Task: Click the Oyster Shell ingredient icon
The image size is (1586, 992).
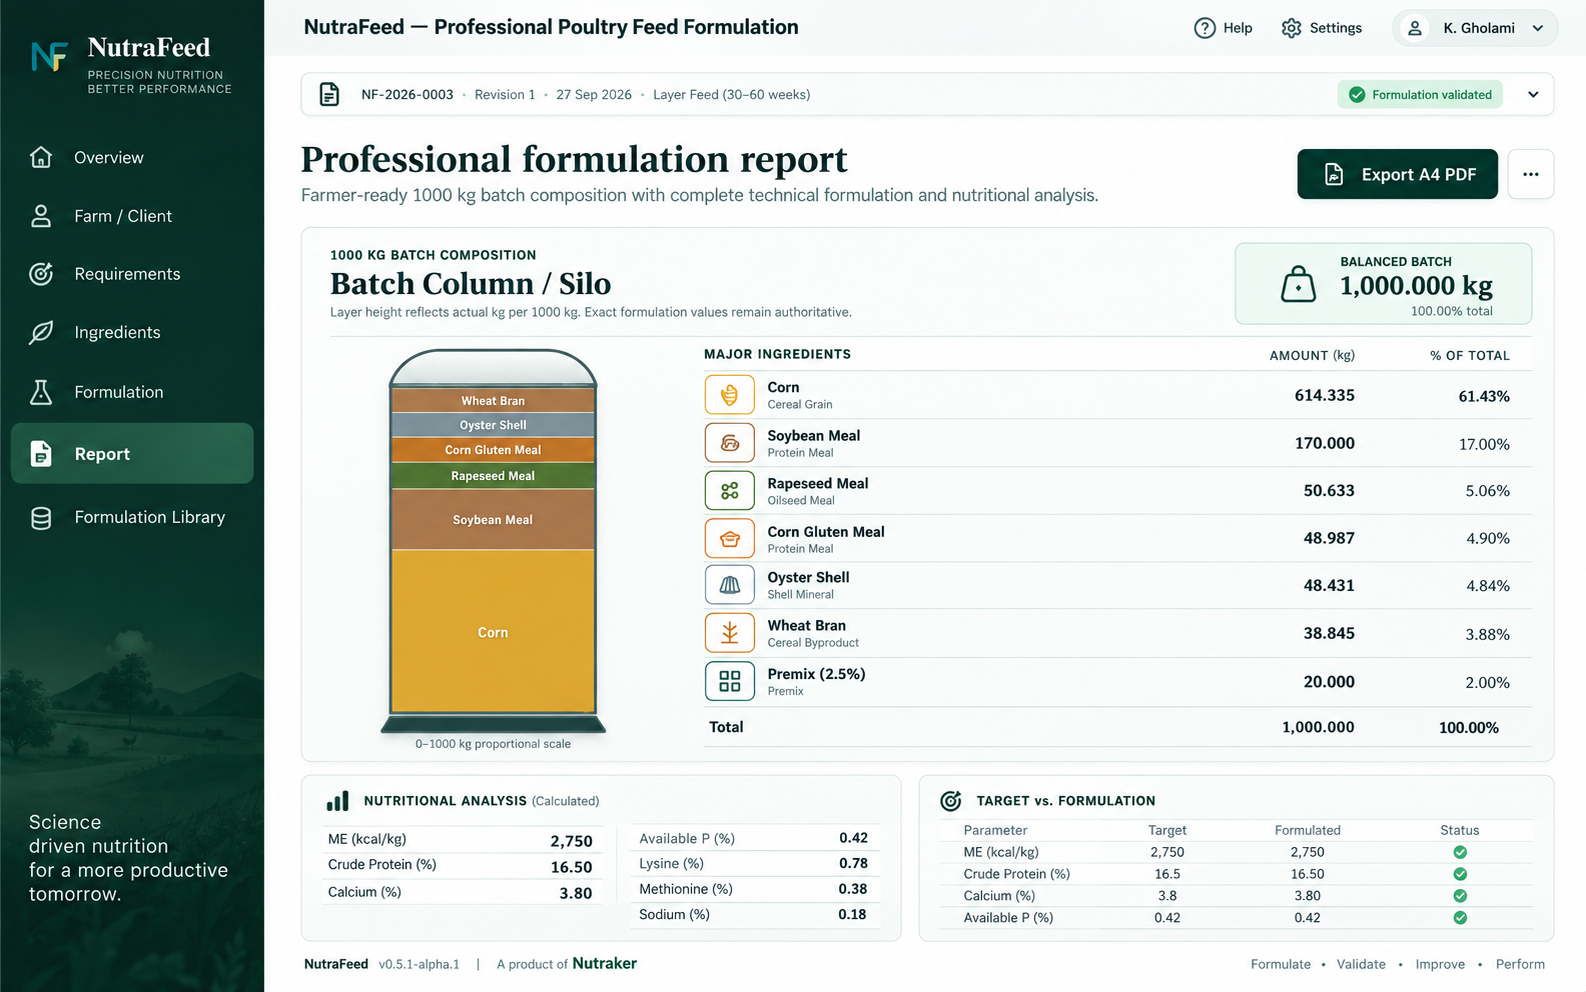Action: pos(729,585)
